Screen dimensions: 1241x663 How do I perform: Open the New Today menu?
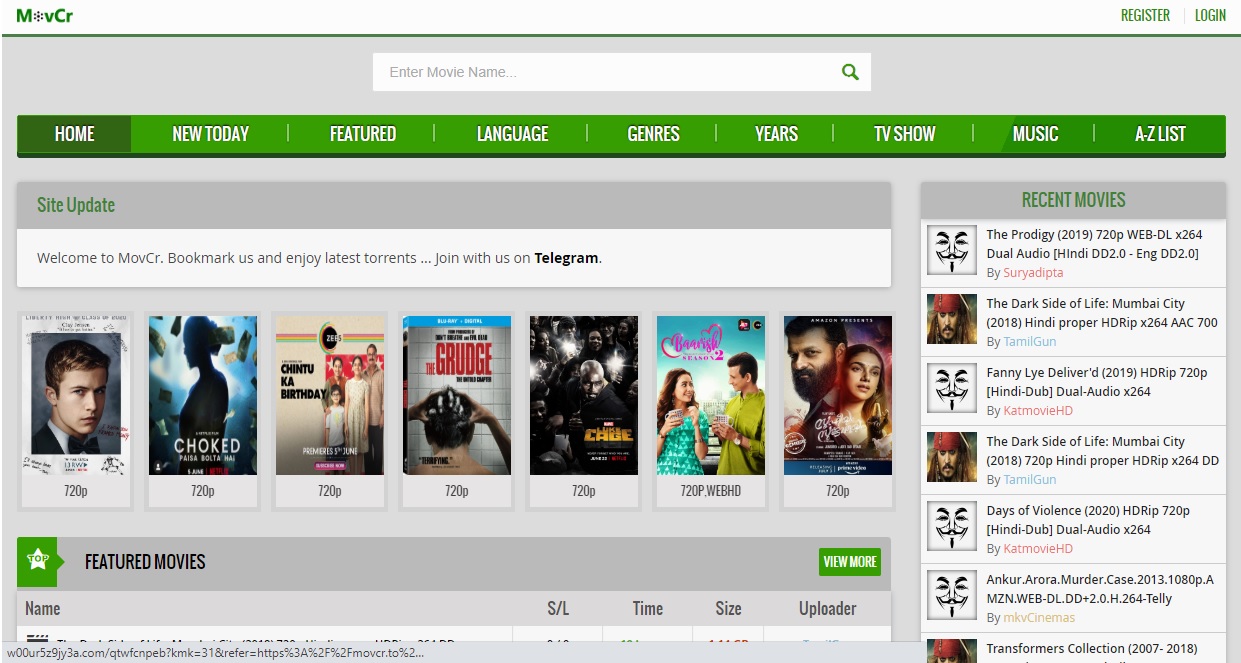click(x=210, y=134)
